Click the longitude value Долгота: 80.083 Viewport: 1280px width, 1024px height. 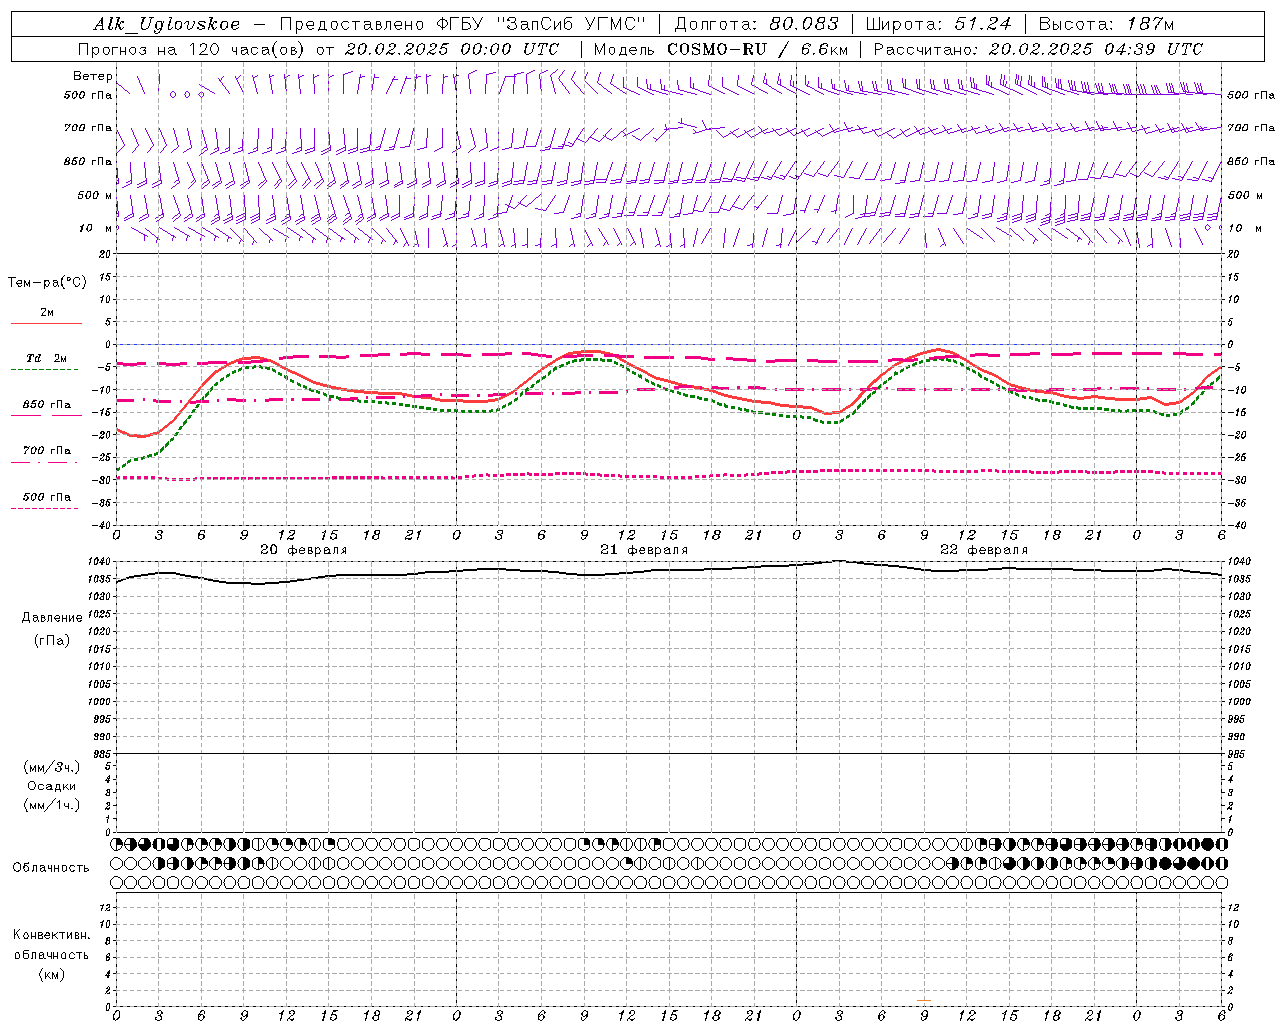coord(758,24)
